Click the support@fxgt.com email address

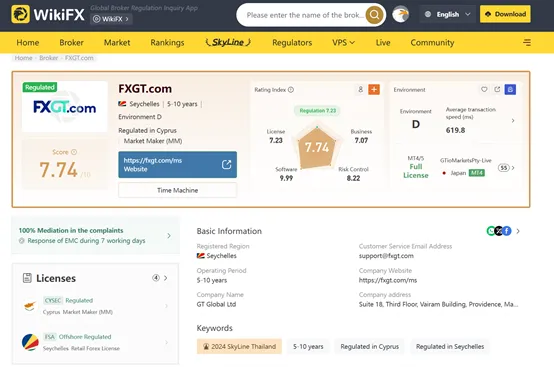[x=386, y=256]
